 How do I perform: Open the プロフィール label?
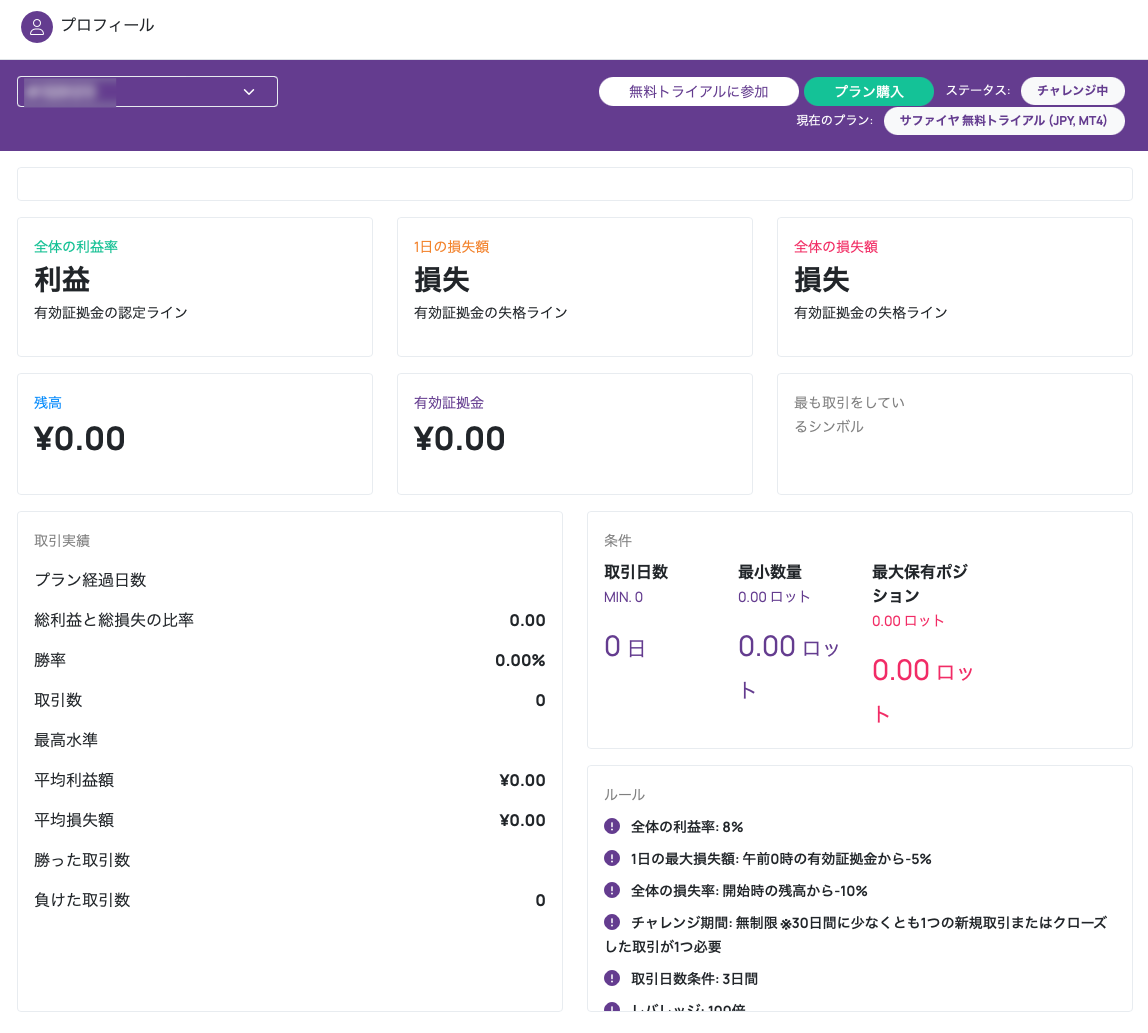click(x=107, y=25)
